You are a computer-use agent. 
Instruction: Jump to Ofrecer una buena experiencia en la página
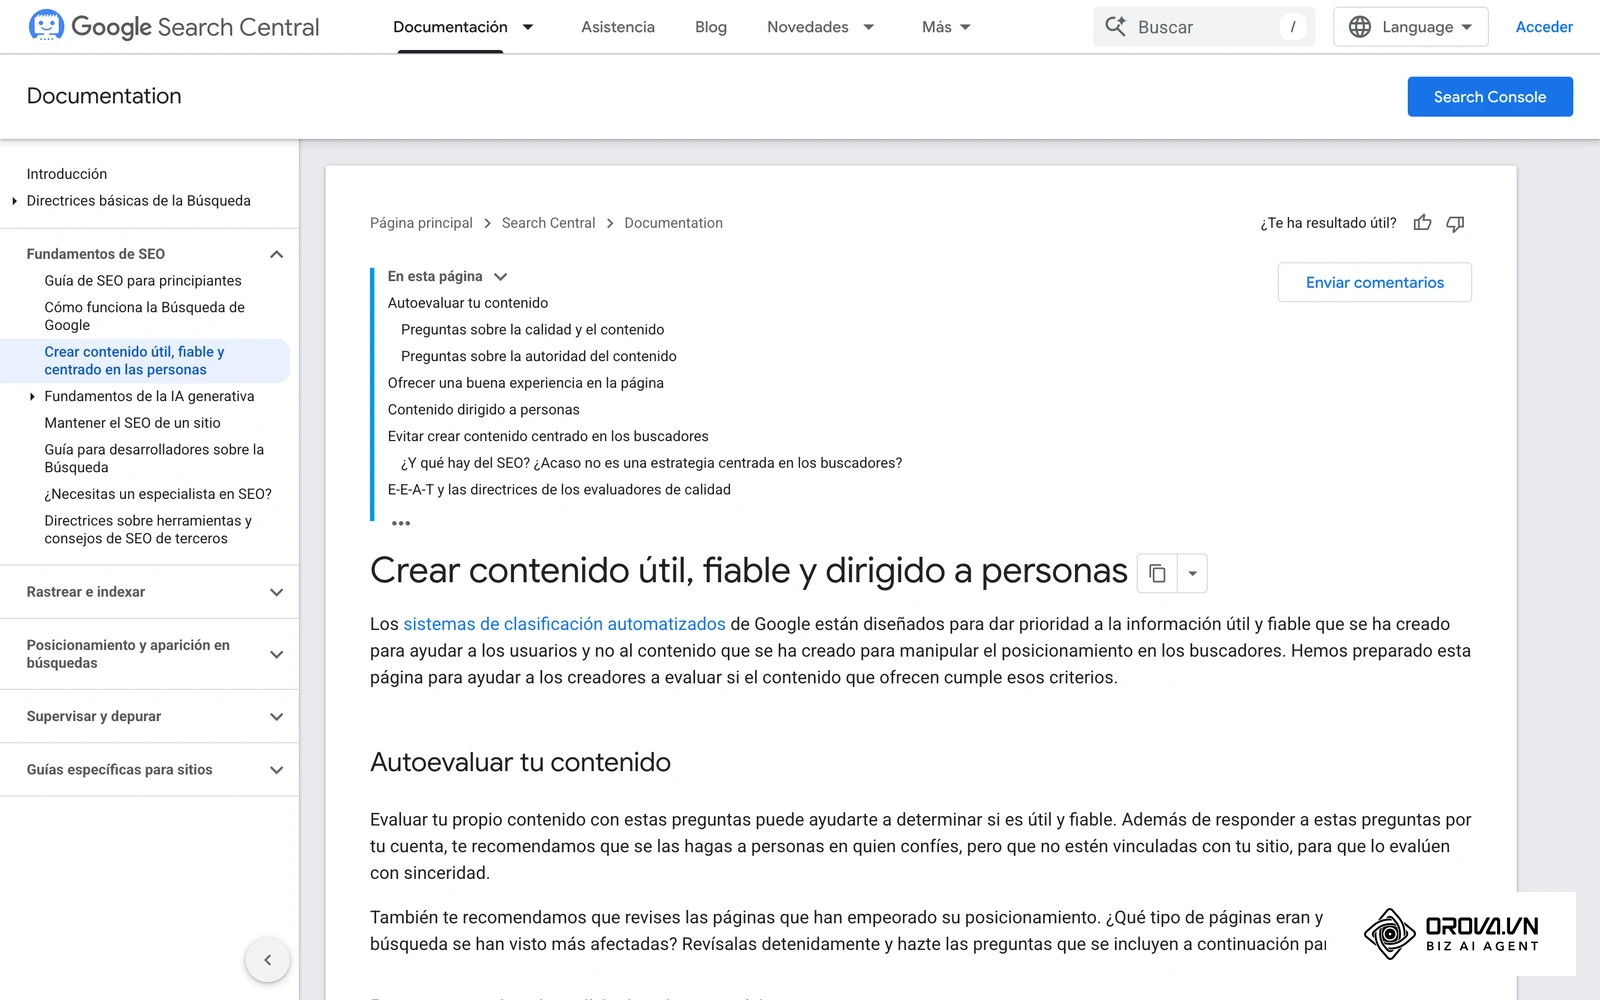pyautogui.click(x=526, y=383)
